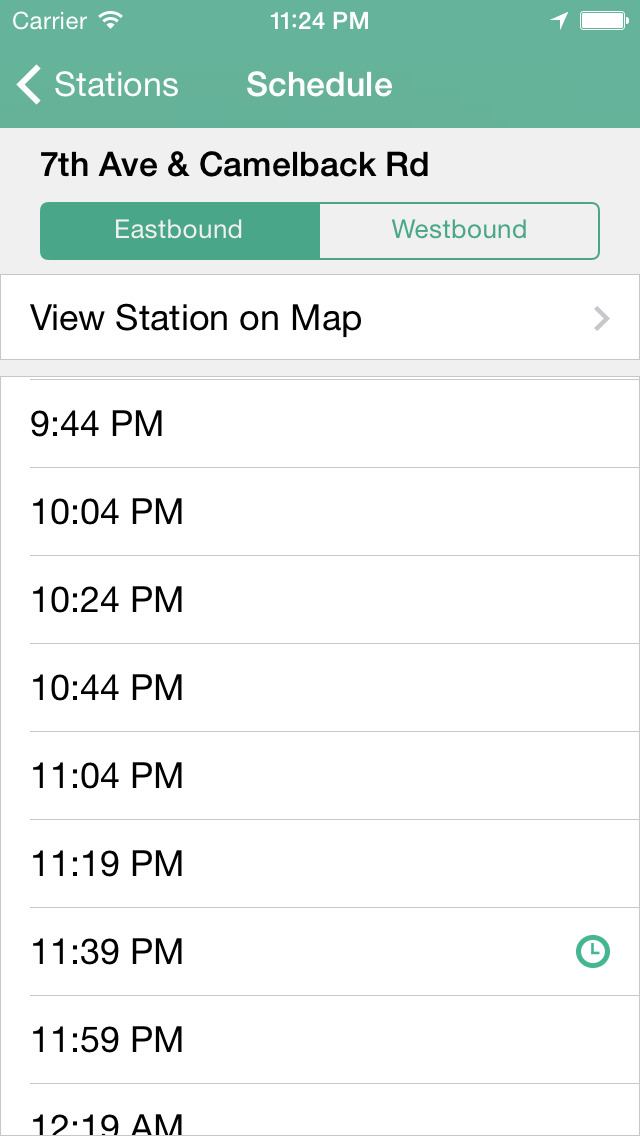Screen dimensions: 640x1136
Task: Open View Station on Map
Action: (x=197, y=318)
